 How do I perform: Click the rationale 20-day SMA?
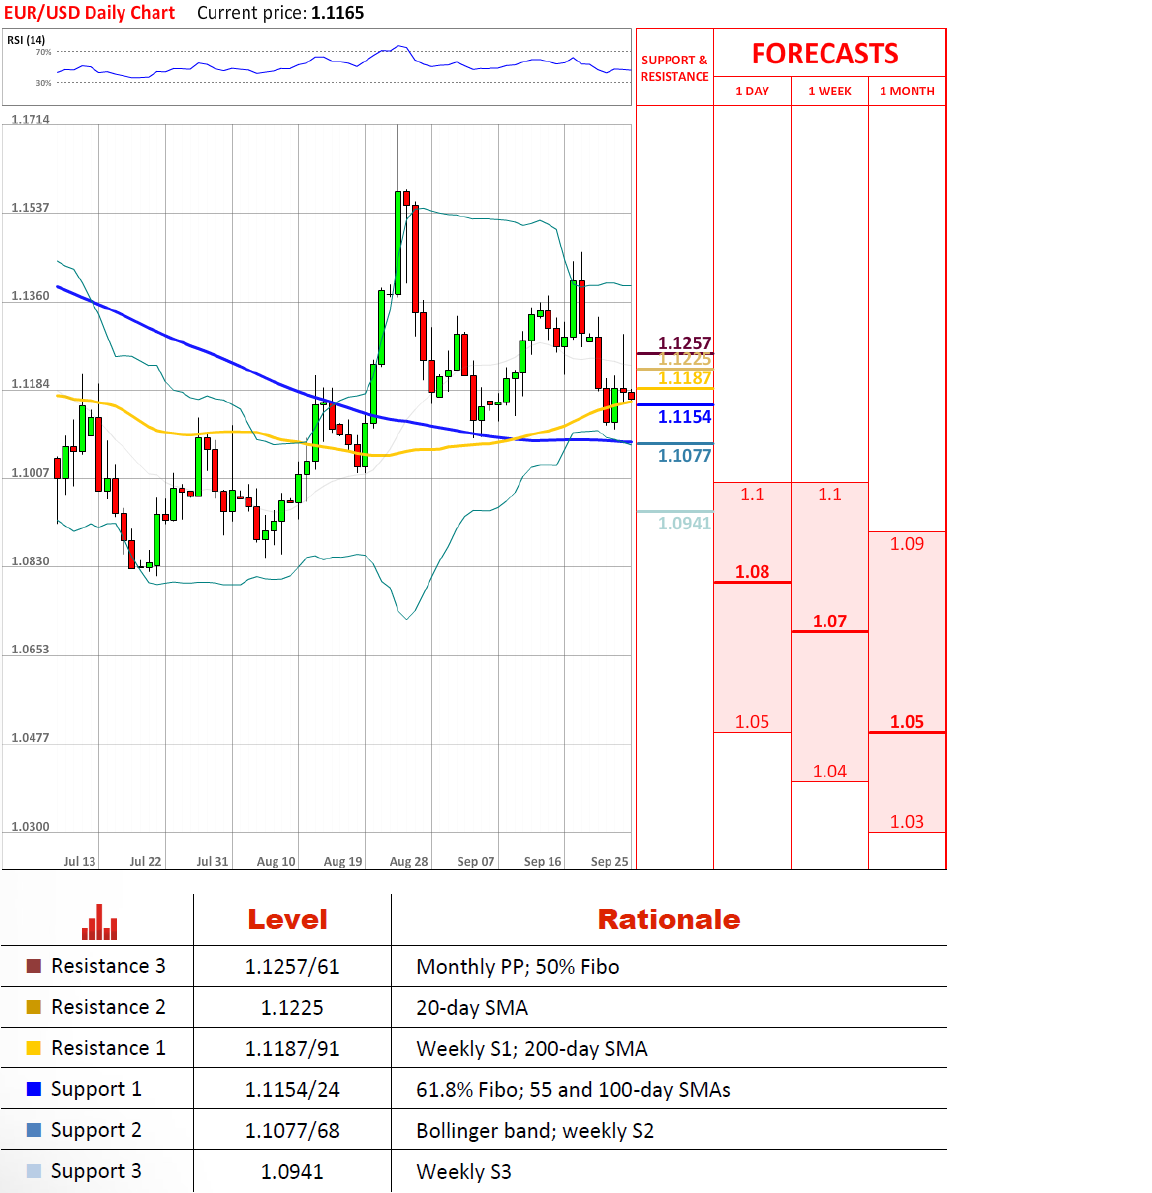click(x=472, y=1008)
